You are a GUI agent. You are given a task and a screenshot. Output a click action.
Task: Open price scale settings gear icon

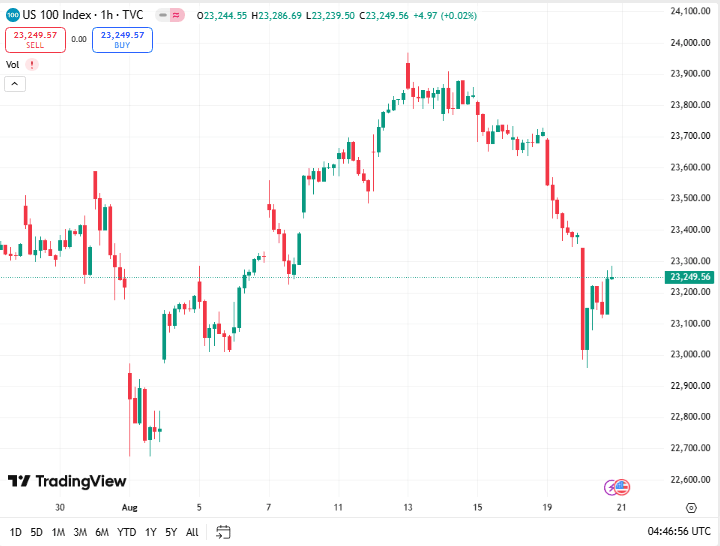[690, 507]
